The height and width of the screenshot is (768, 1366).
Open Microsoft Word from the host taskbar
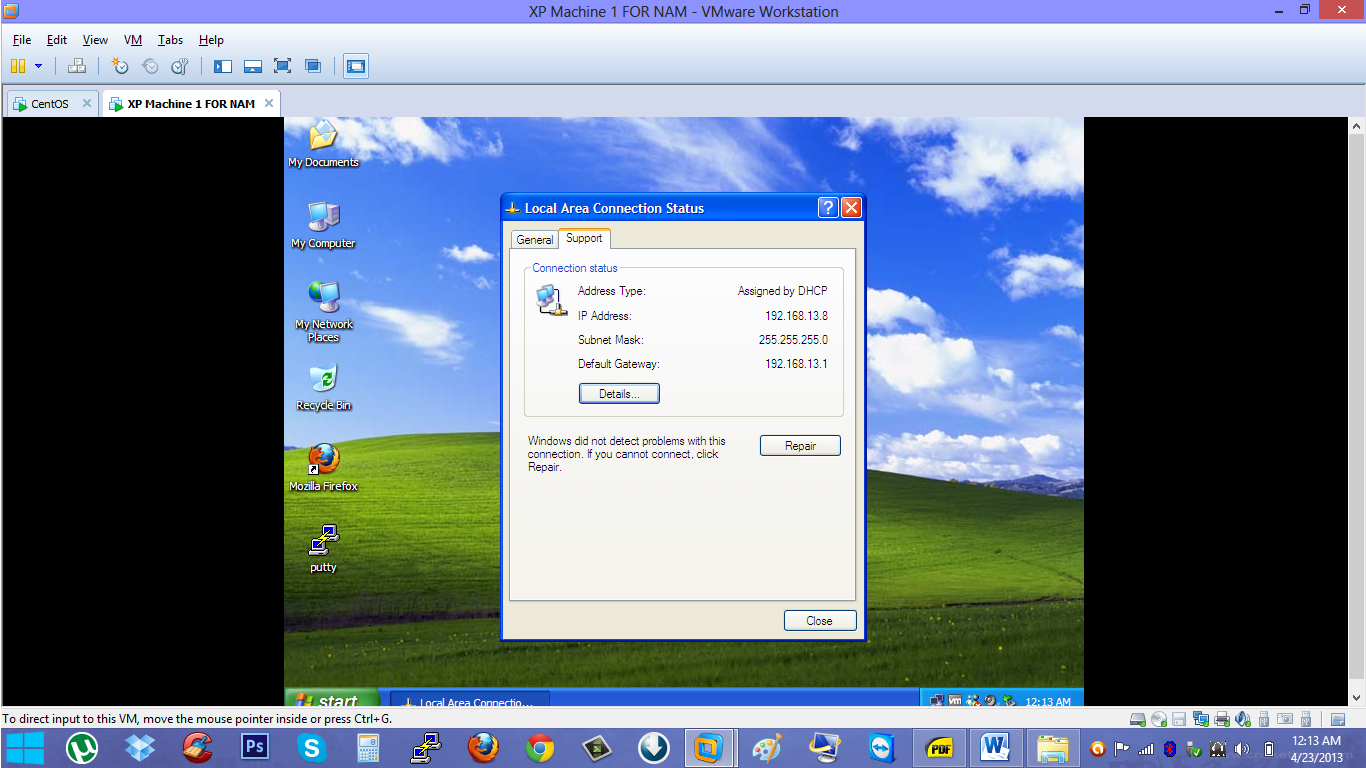[995, 748]
